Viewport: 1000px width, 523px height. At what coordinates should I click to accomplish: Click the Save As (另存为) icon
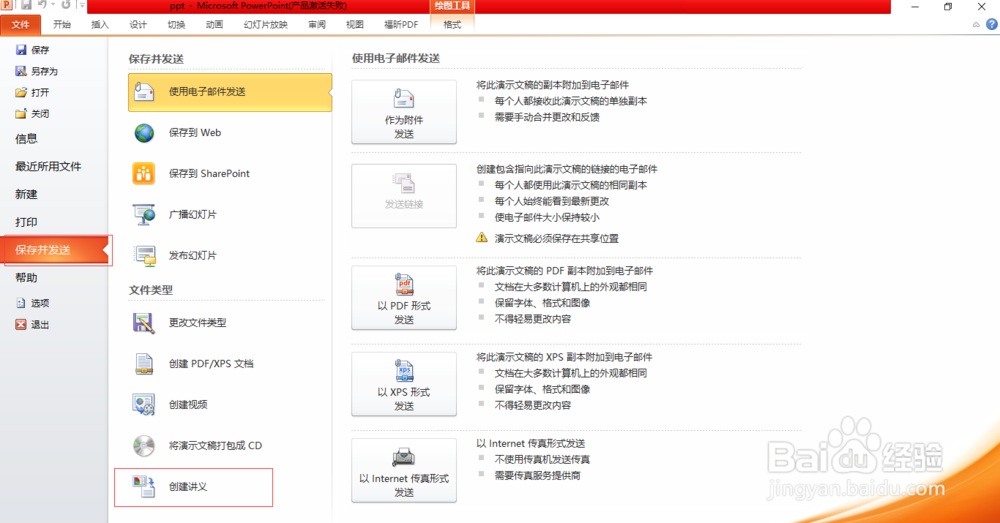[x=21, y=71]
